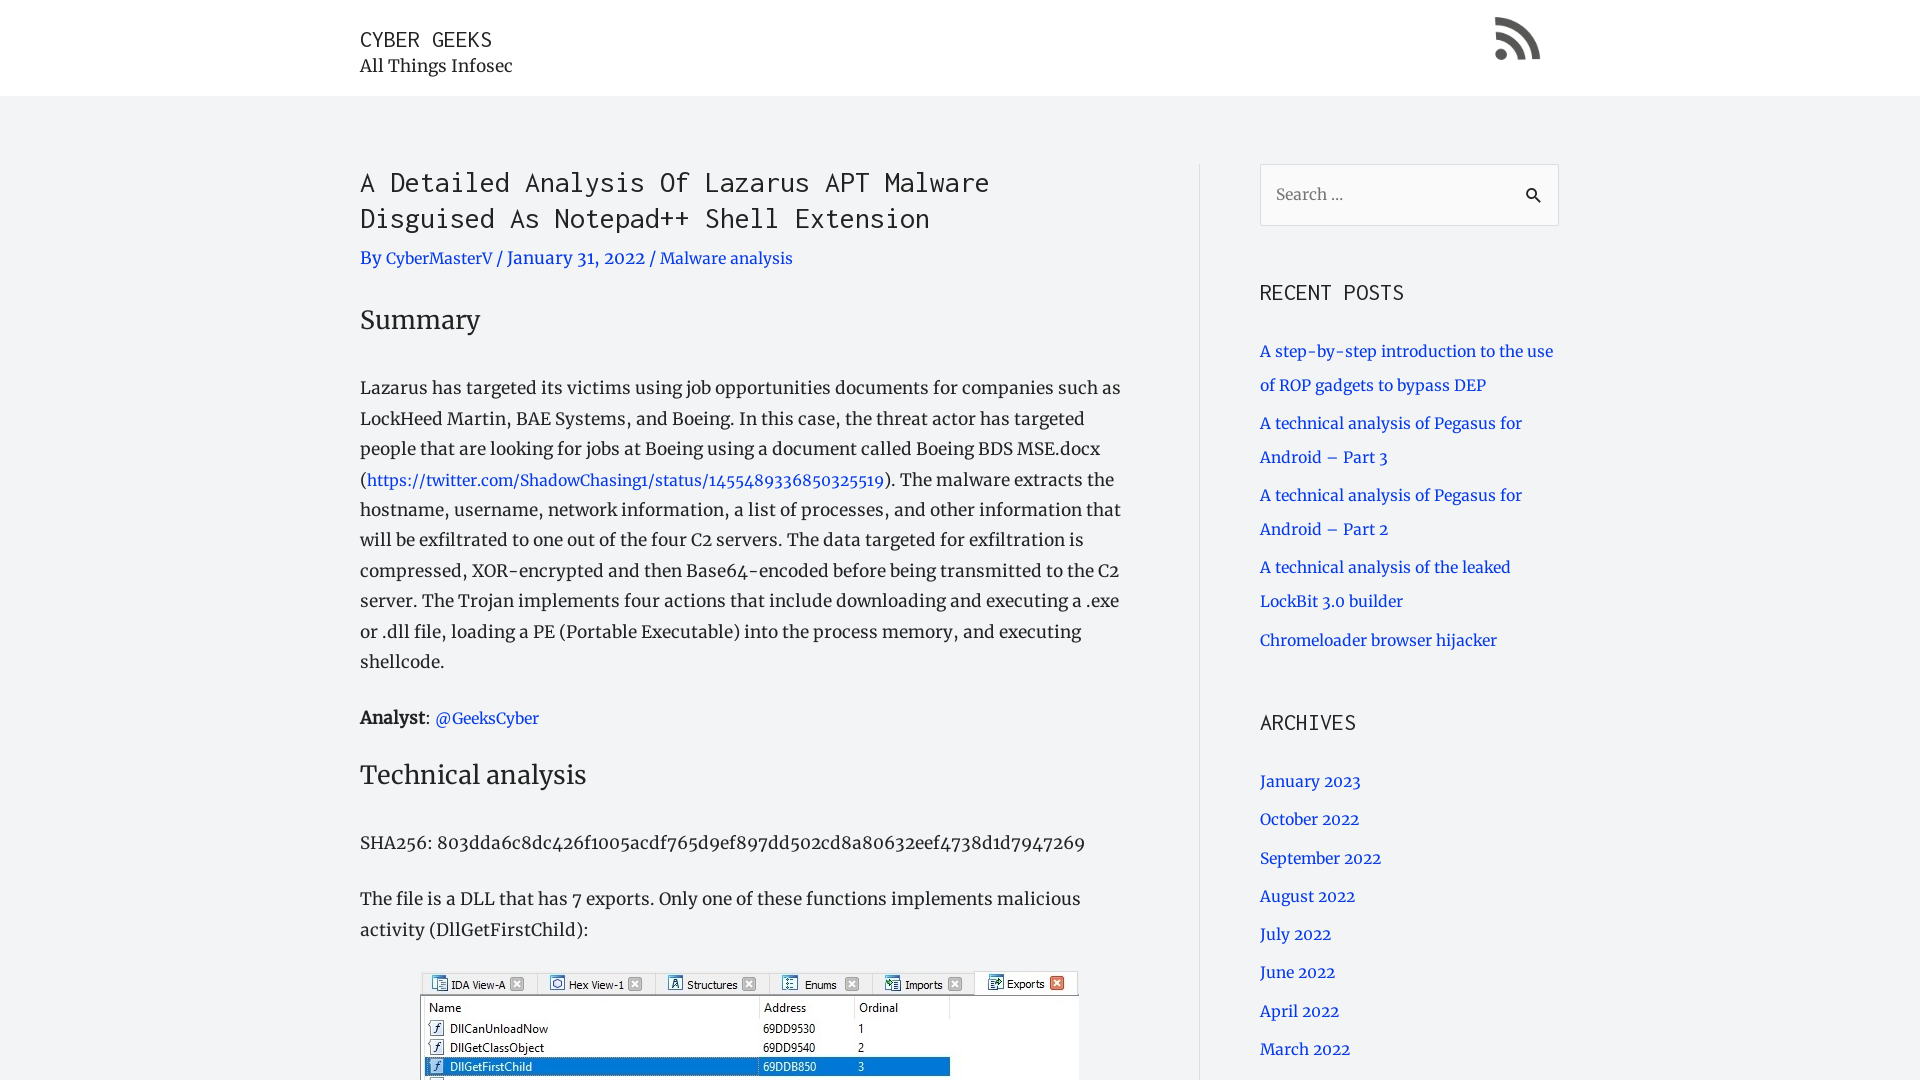Open March 2022 archive

point(1305,1049)
